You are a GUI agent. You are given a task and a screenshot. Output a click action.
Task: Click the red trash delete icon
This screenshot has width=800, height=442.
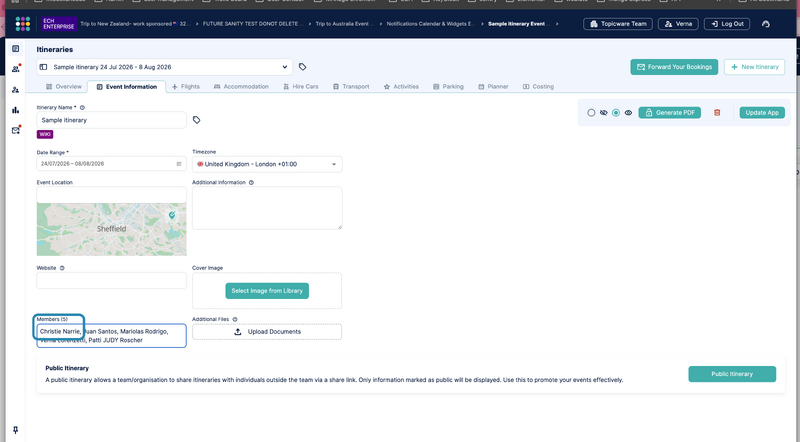(x=717, y=113)
